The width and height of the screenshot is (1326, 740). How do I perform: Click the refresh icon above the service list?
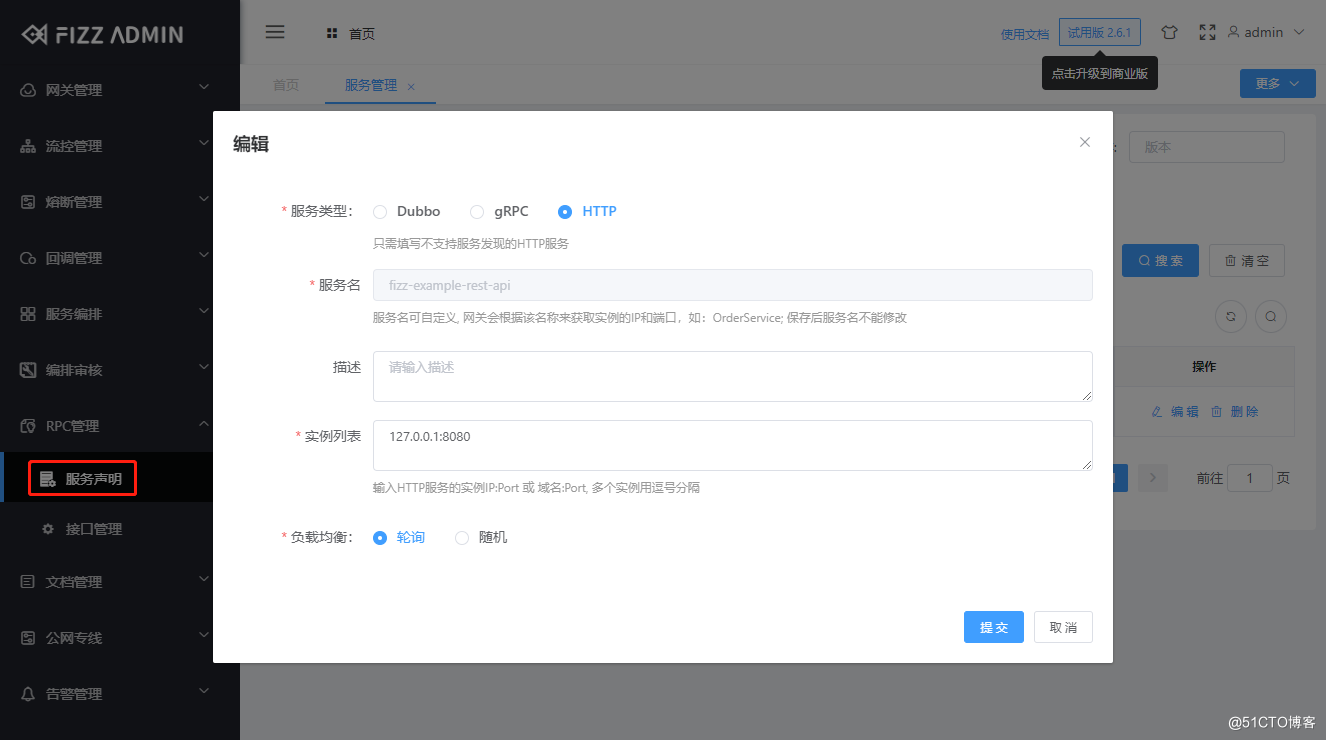[1230, 316]
